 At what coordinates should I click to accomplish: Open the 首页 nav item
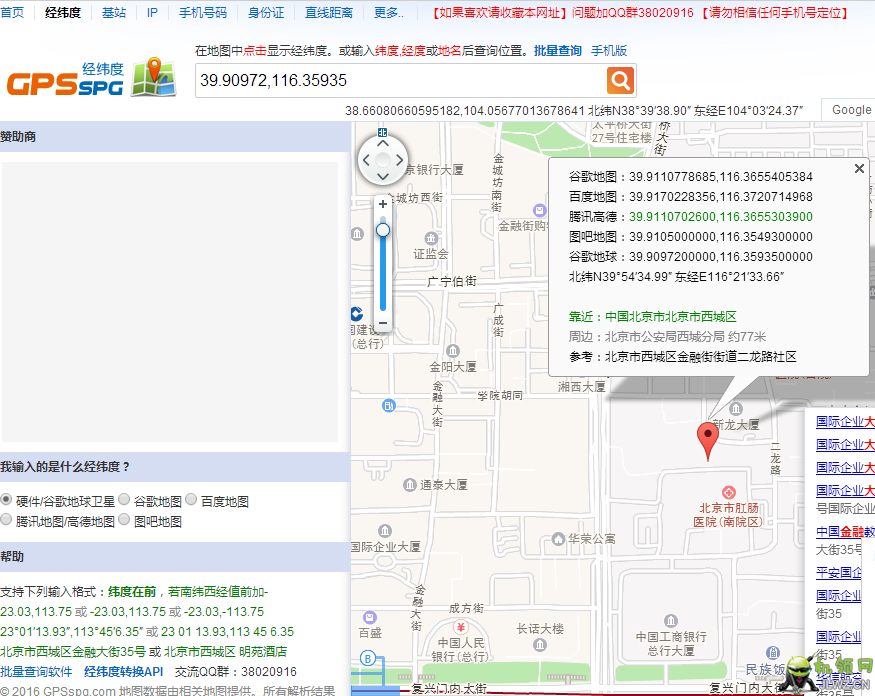(12, 12)
